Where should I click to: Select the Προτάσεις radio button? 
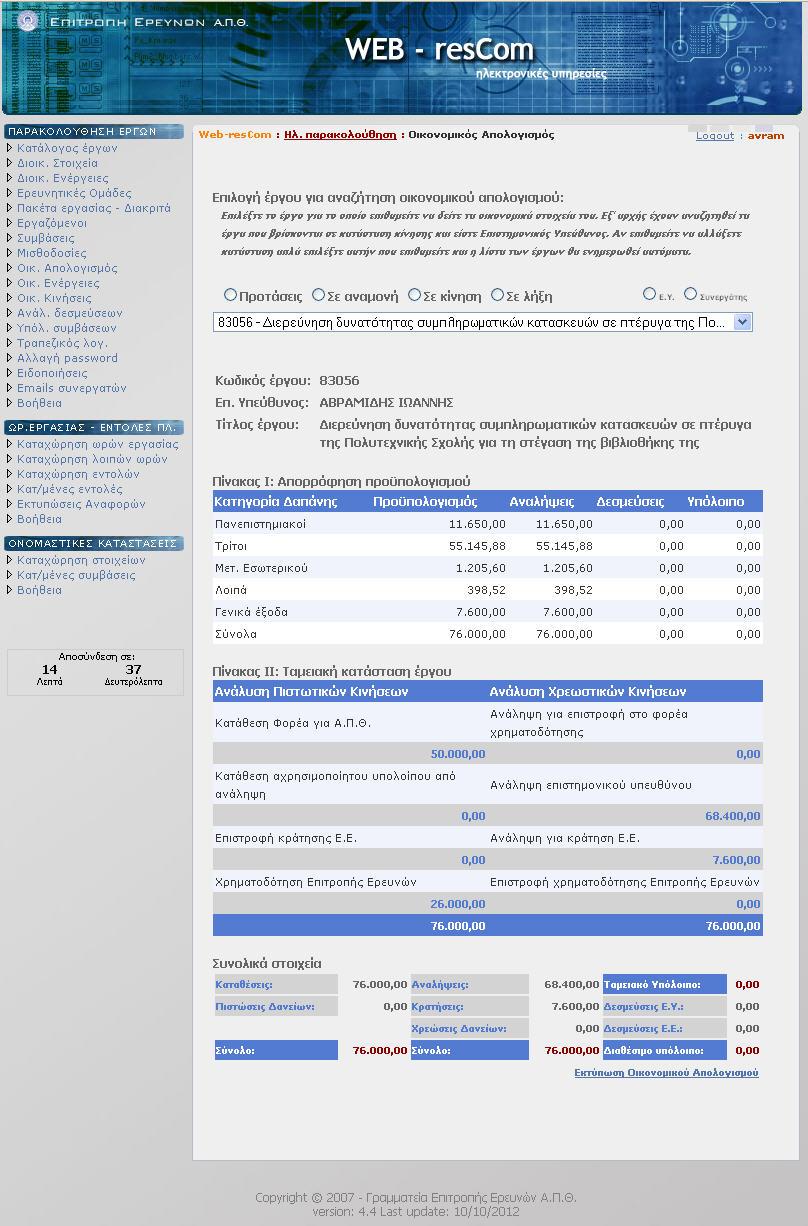230,295
